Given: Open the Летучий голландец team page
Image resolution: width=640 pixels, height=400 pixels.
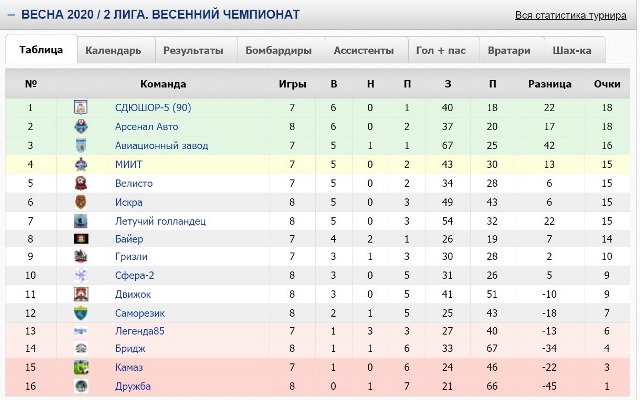Looking at the screenshot, I should tap(160, 221).
